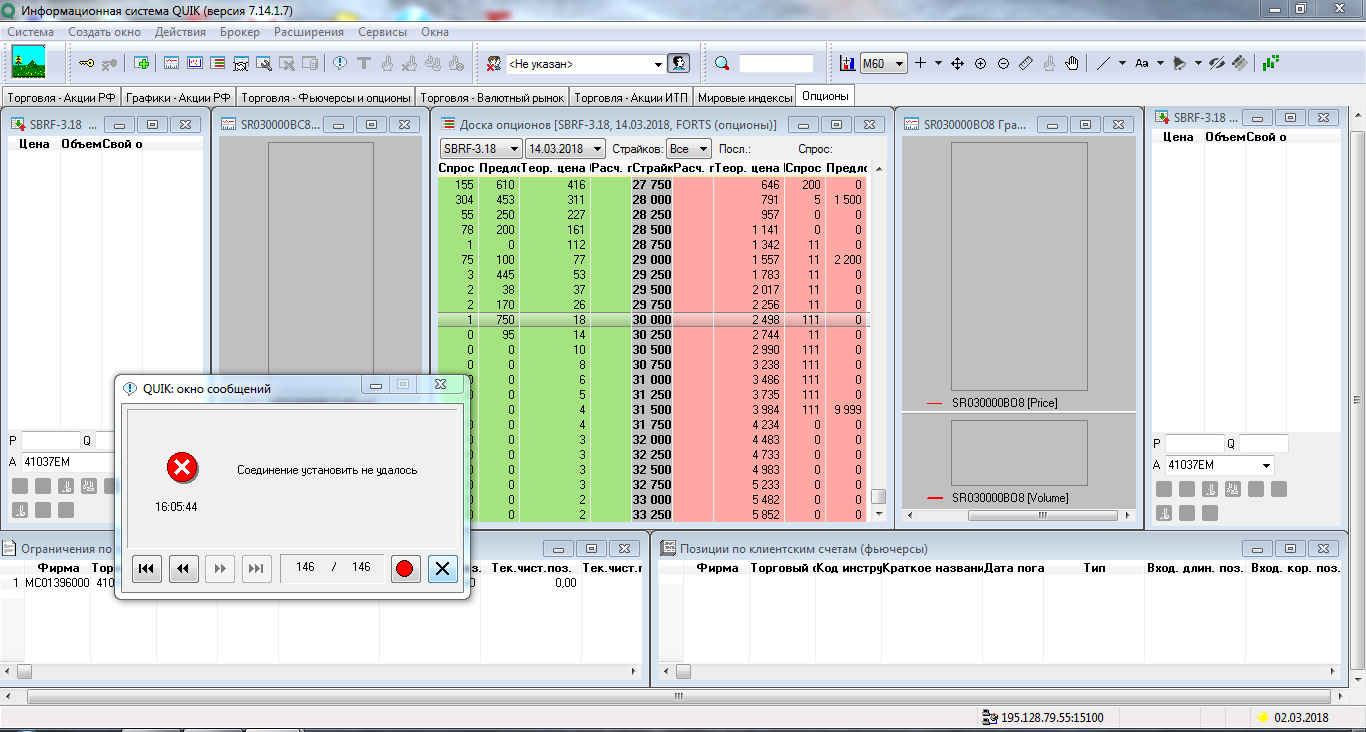Click the green plus create-window icon
The height and width of the screenshot is (732, 1366).
[142, 63]
